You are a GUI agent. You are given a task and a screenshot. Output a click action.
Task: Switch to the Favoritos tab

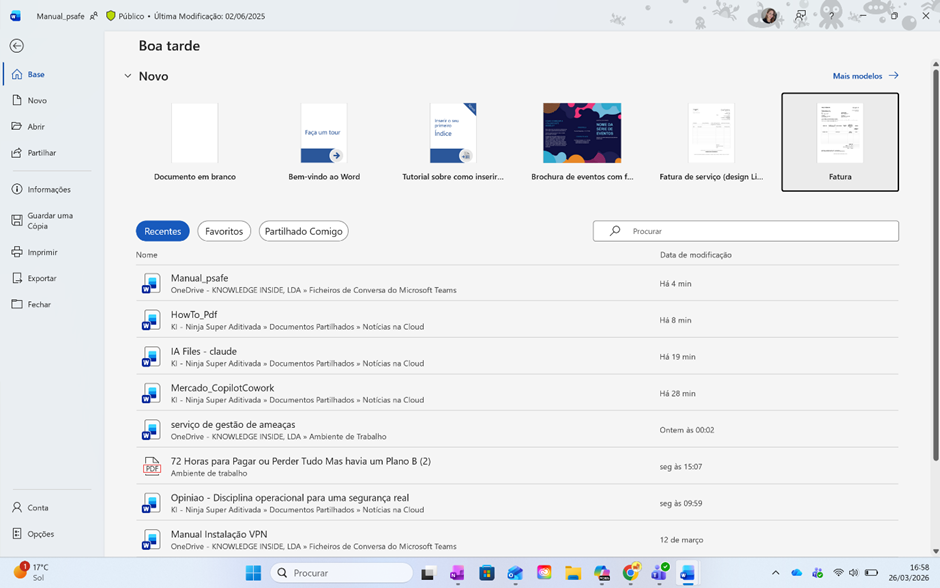click(224, 231)
